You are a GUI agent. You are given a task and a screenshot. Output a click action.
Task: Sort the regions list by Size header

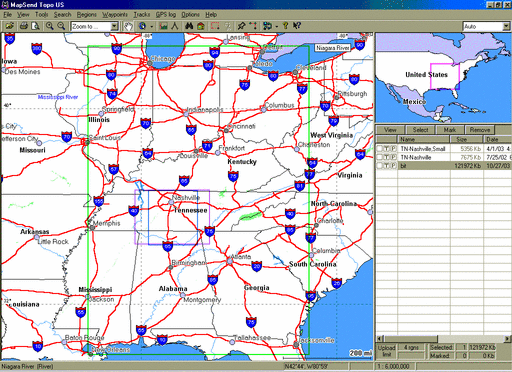467,139
